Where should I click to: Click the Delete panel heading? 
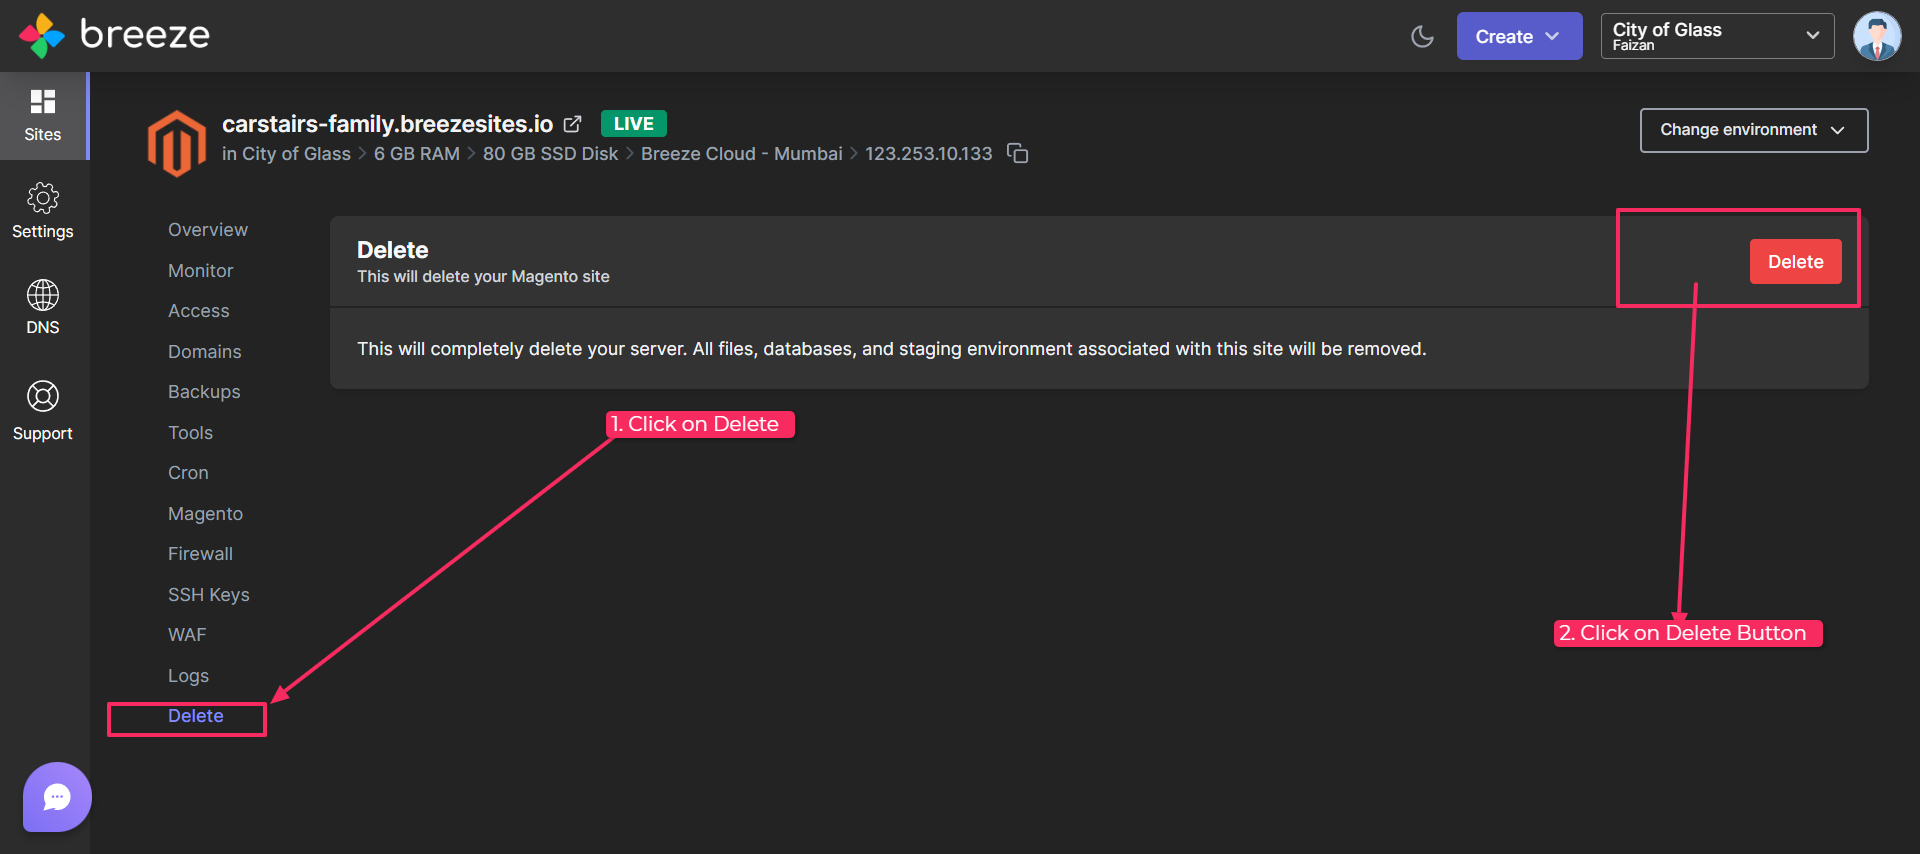click(392, 250)
